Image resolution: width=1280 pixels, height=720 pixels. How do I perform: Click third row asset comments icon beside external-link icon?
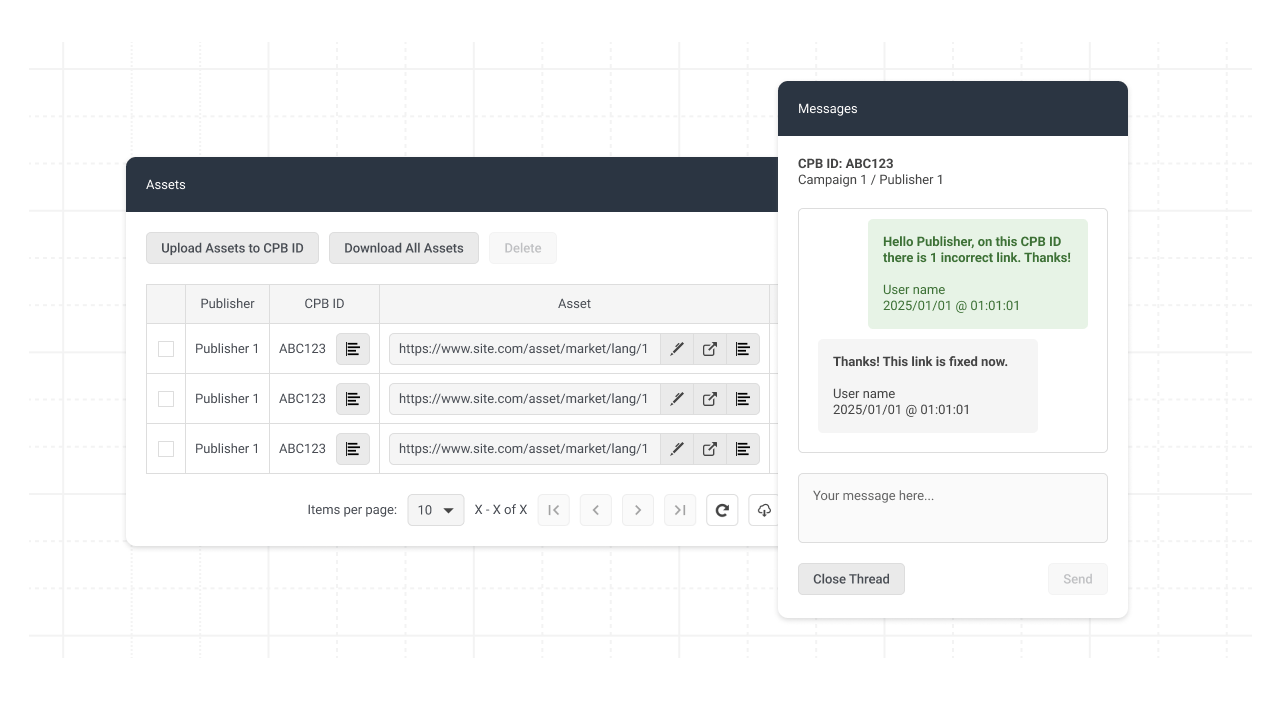(x=743, y=449)
